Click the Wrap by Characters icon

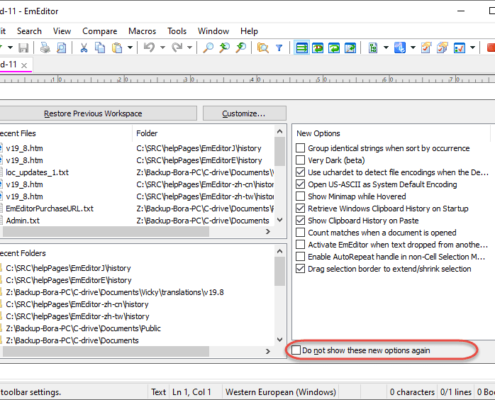[318, 48]
